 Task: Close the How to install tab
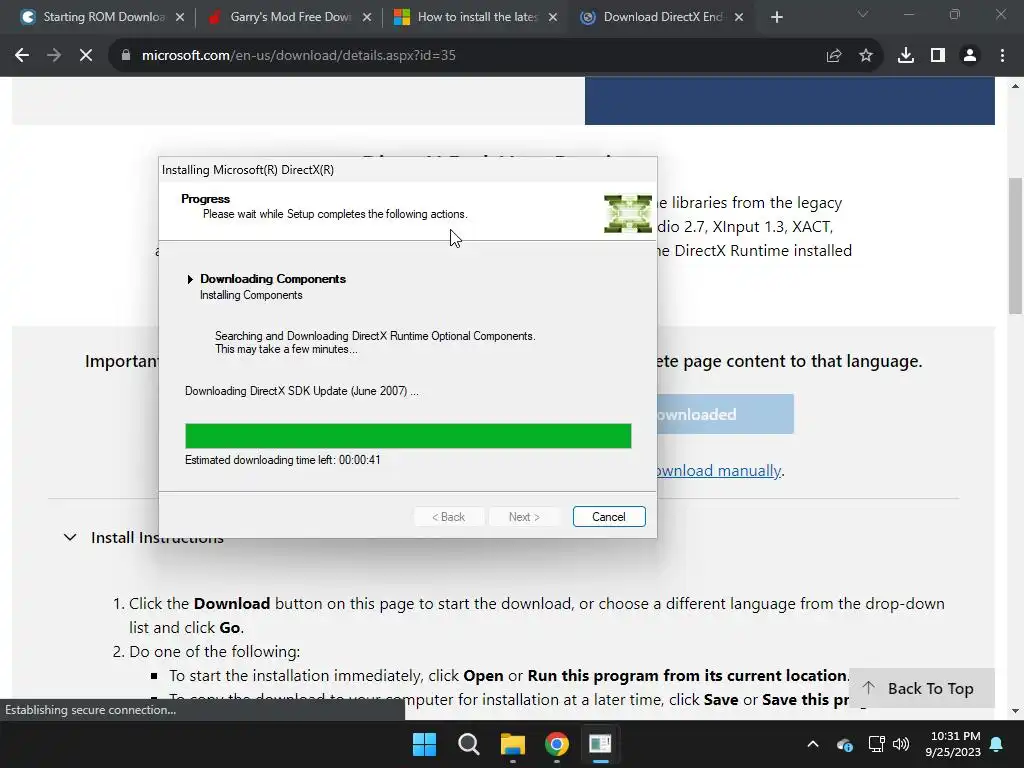(553, 18)
